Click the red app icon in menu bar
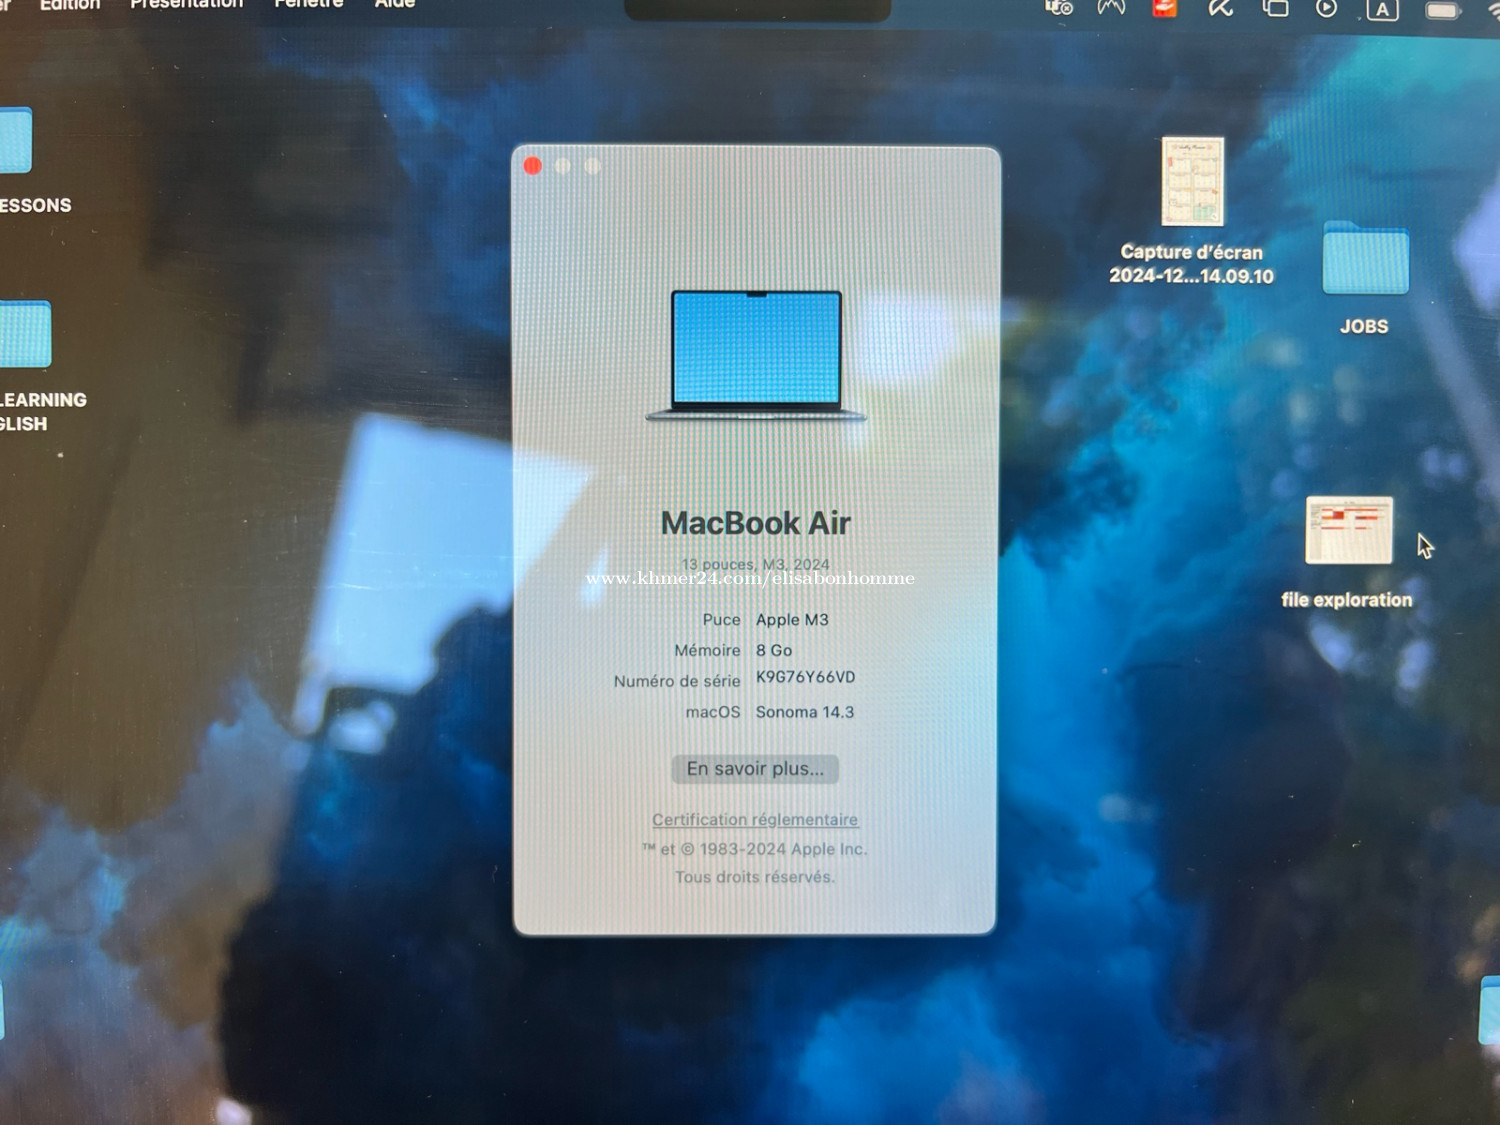The height and width of the screenshot is (1125, 1500). pyautogui.click(x=1165, y=7)
